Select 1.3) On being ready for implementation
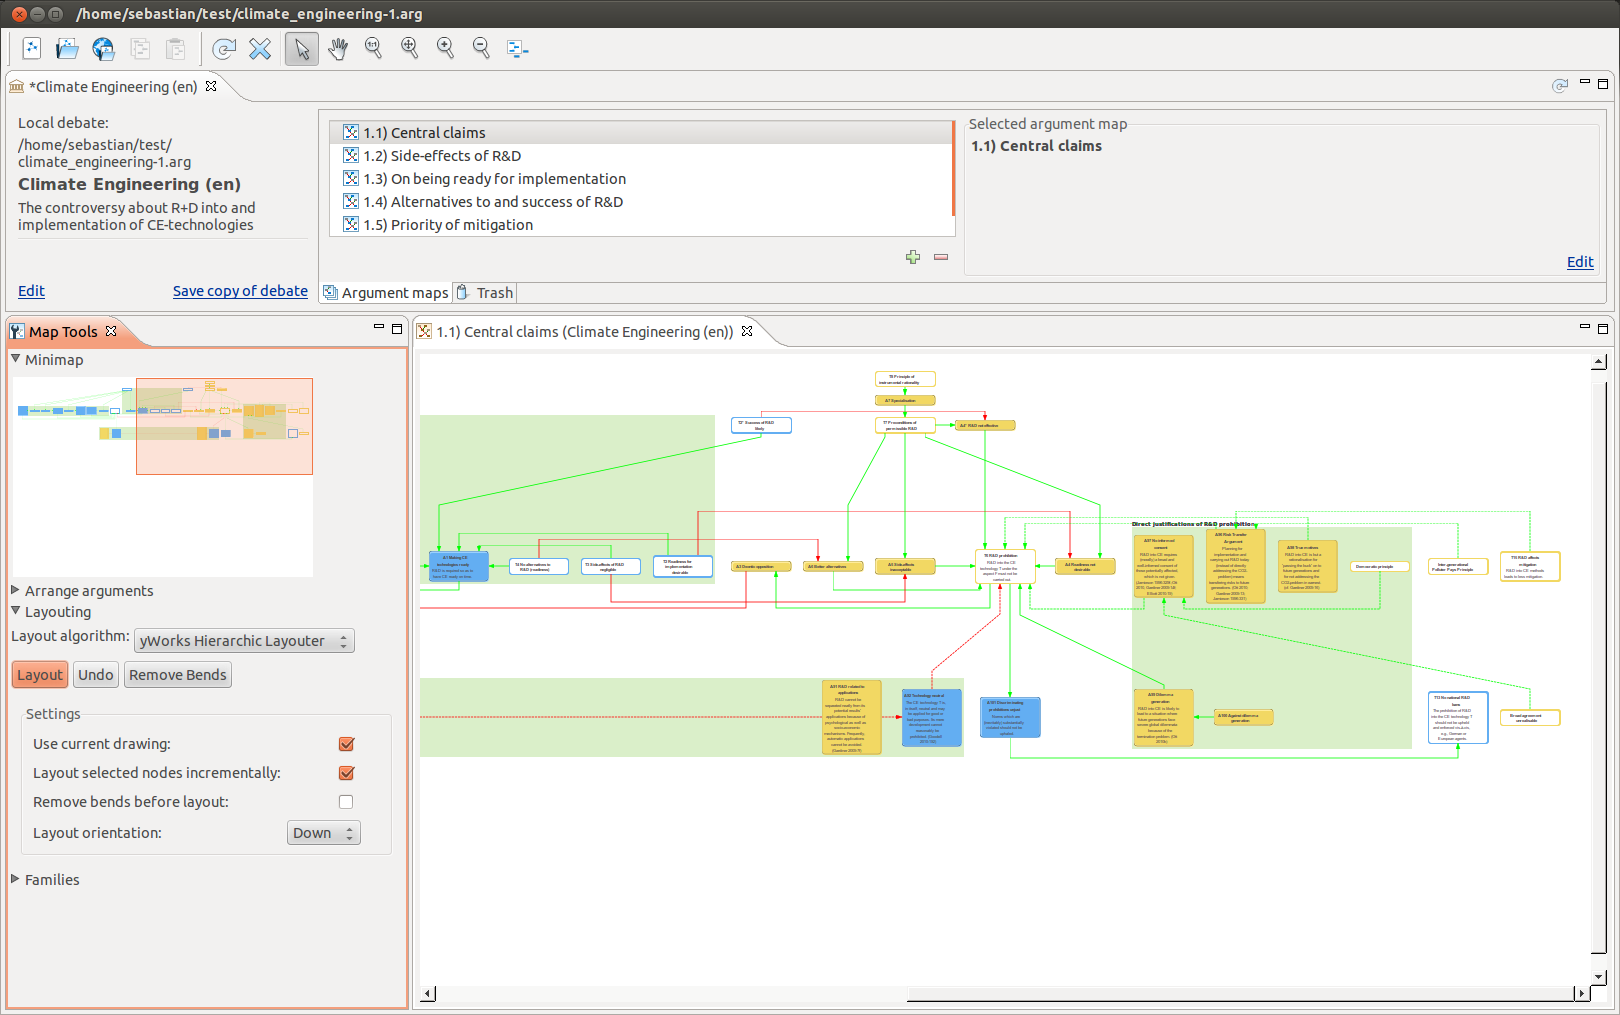This screenshot has width=1620, height=1015. (641, 179)
